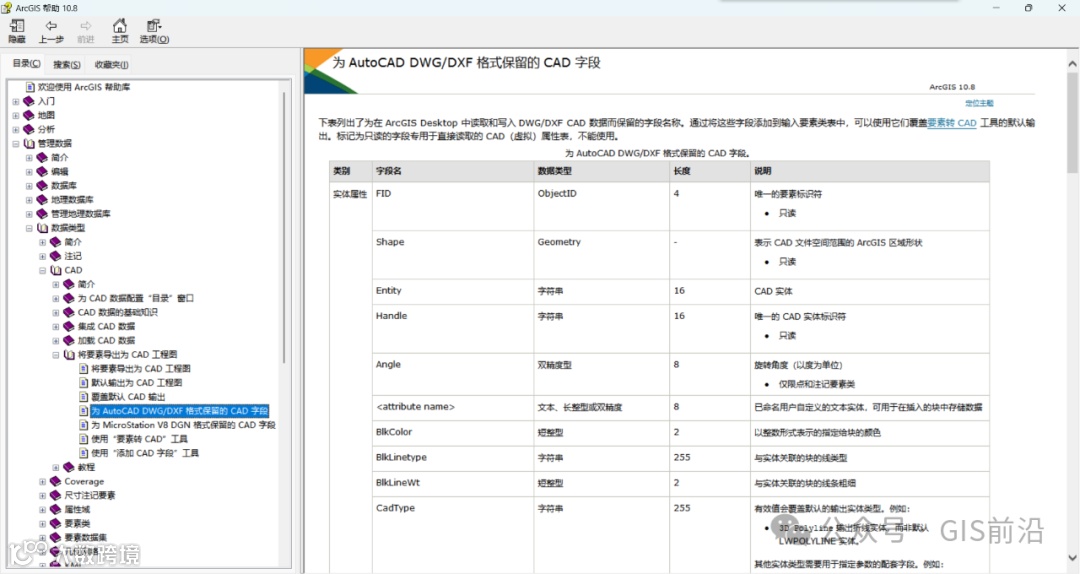Open the 使用“要素转 CAD”工具 topic
Image resolution: width=1080 pixels, height=574 pixels.
(140, 439)
